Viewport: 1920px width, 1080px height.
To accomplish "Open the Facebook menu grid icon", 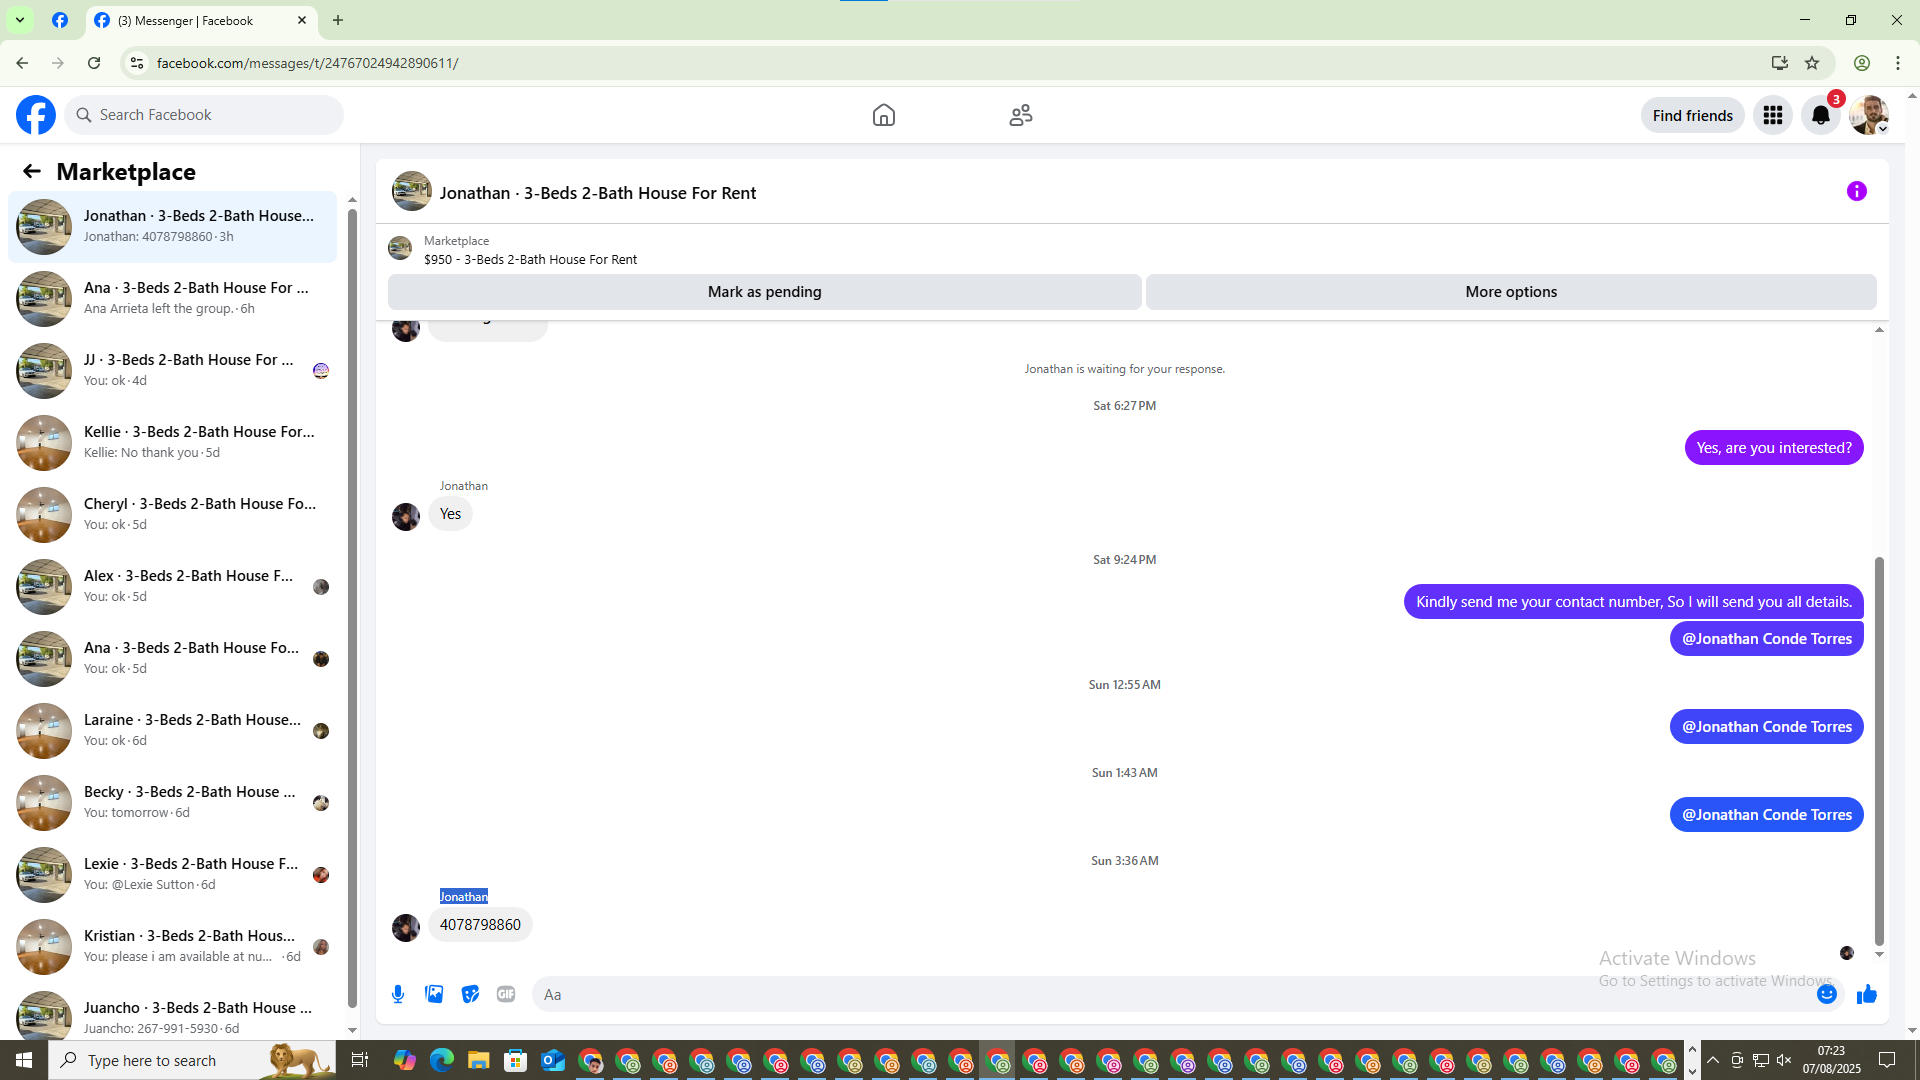I will click(1772, 115).
